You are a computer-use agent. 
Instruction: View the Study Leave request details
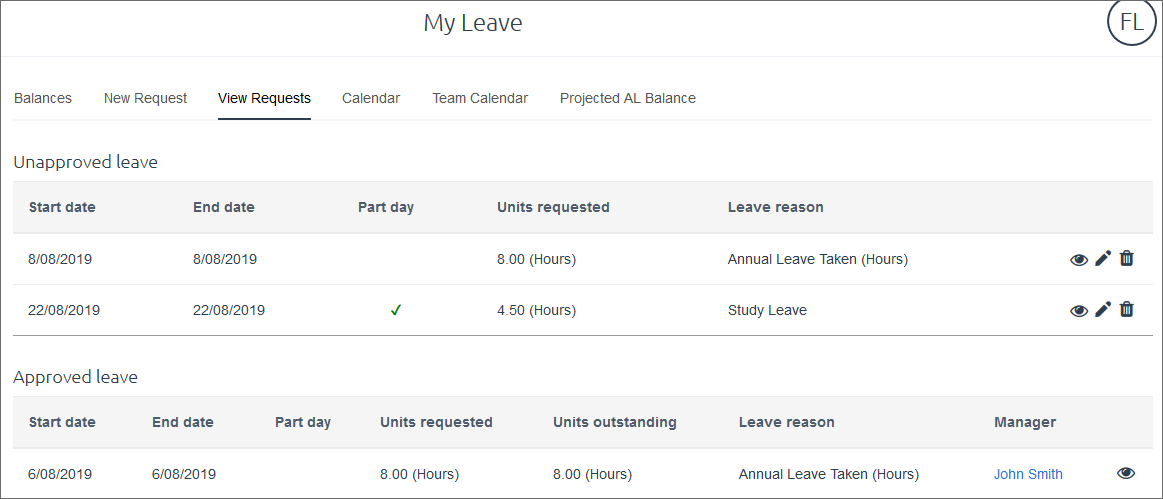click(1079, 310)
